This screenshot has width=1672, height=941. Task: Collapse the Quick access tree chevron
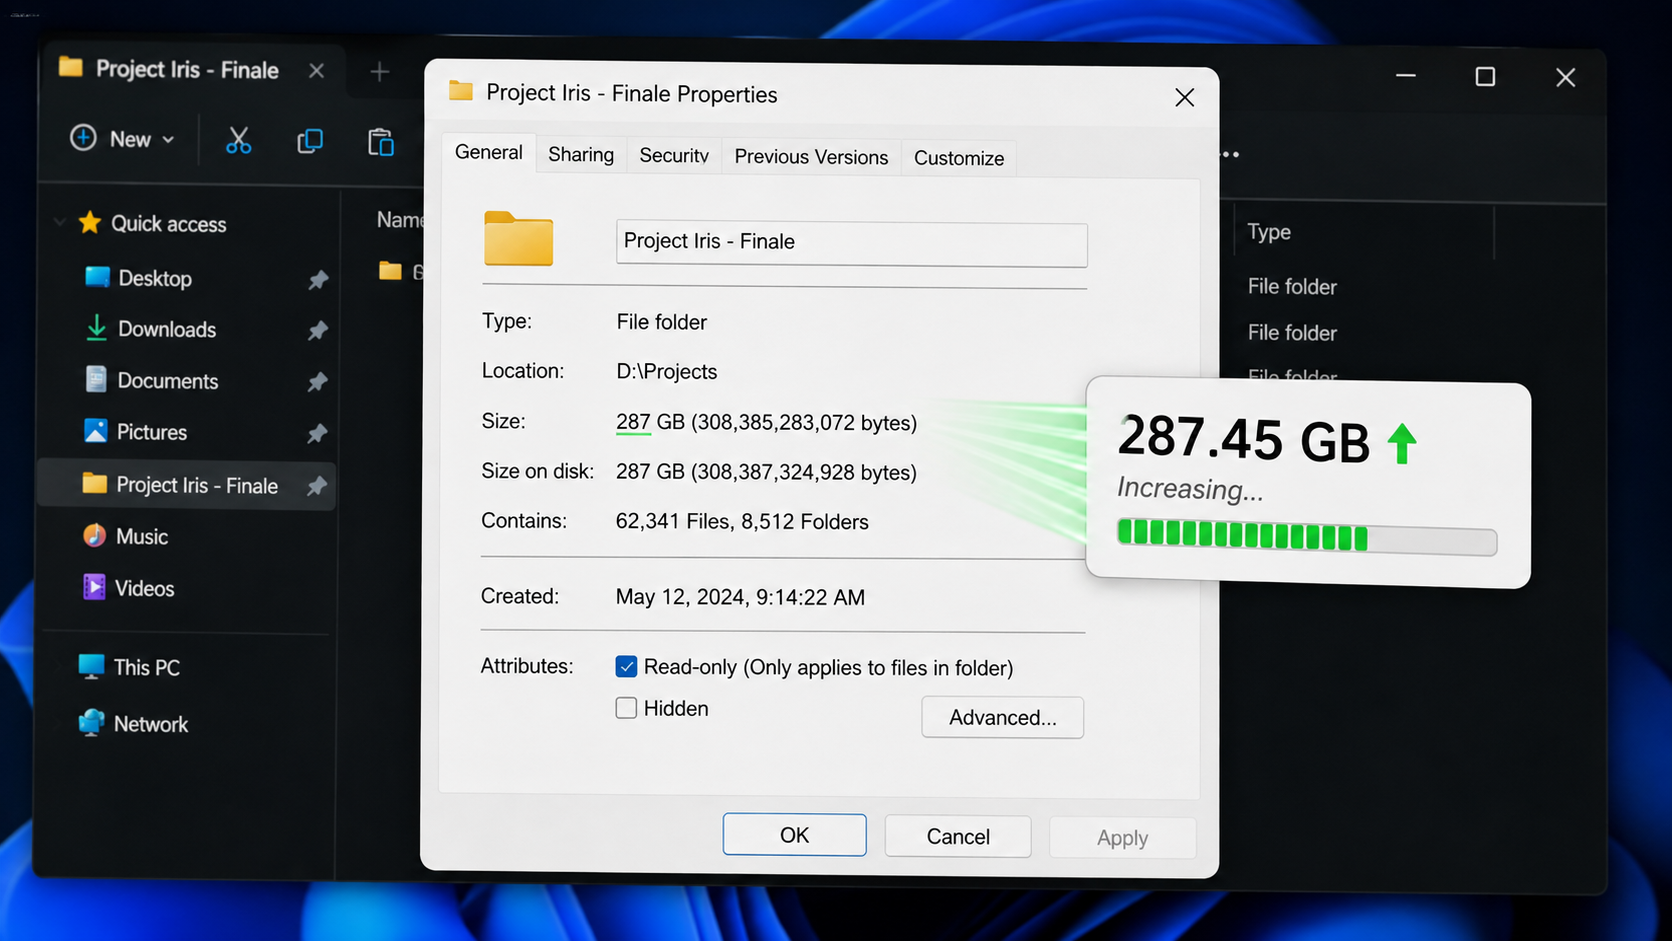[x=60, y=222]
